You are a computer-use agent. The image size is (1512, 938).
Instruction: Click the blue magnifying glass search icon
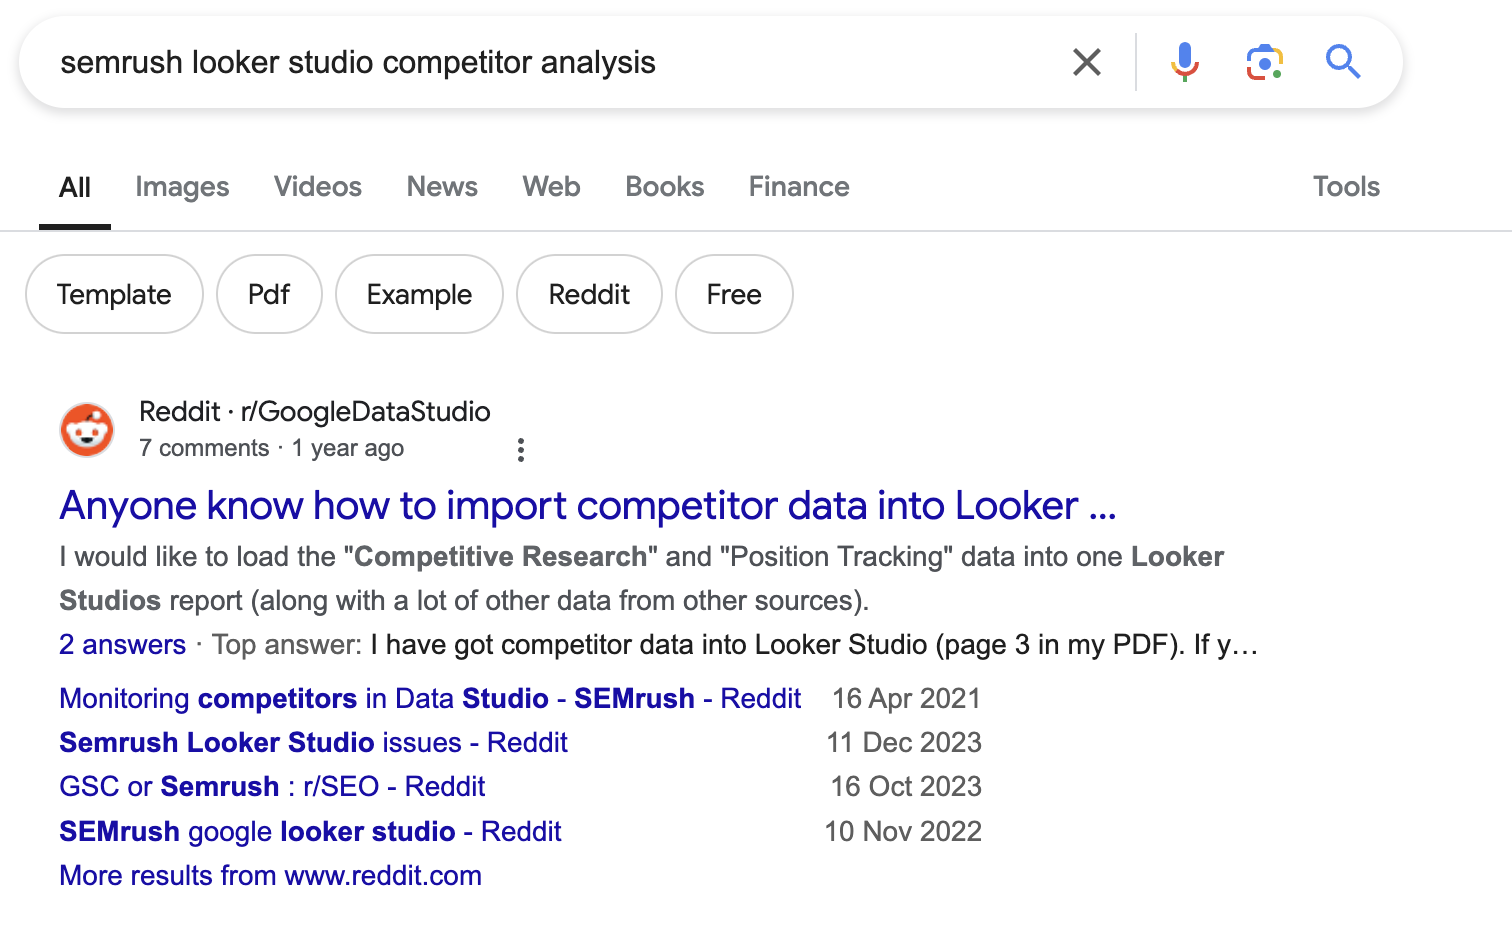(x=1342, y=62)
